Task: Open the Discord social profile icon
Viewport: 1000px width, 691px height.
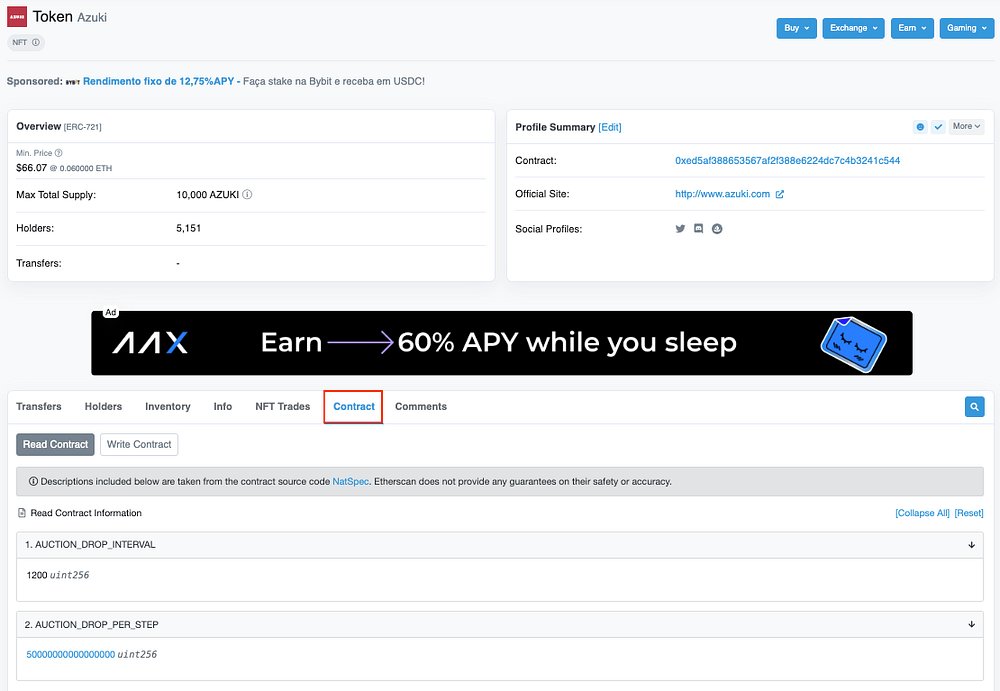Action: (x=699, y=228)
